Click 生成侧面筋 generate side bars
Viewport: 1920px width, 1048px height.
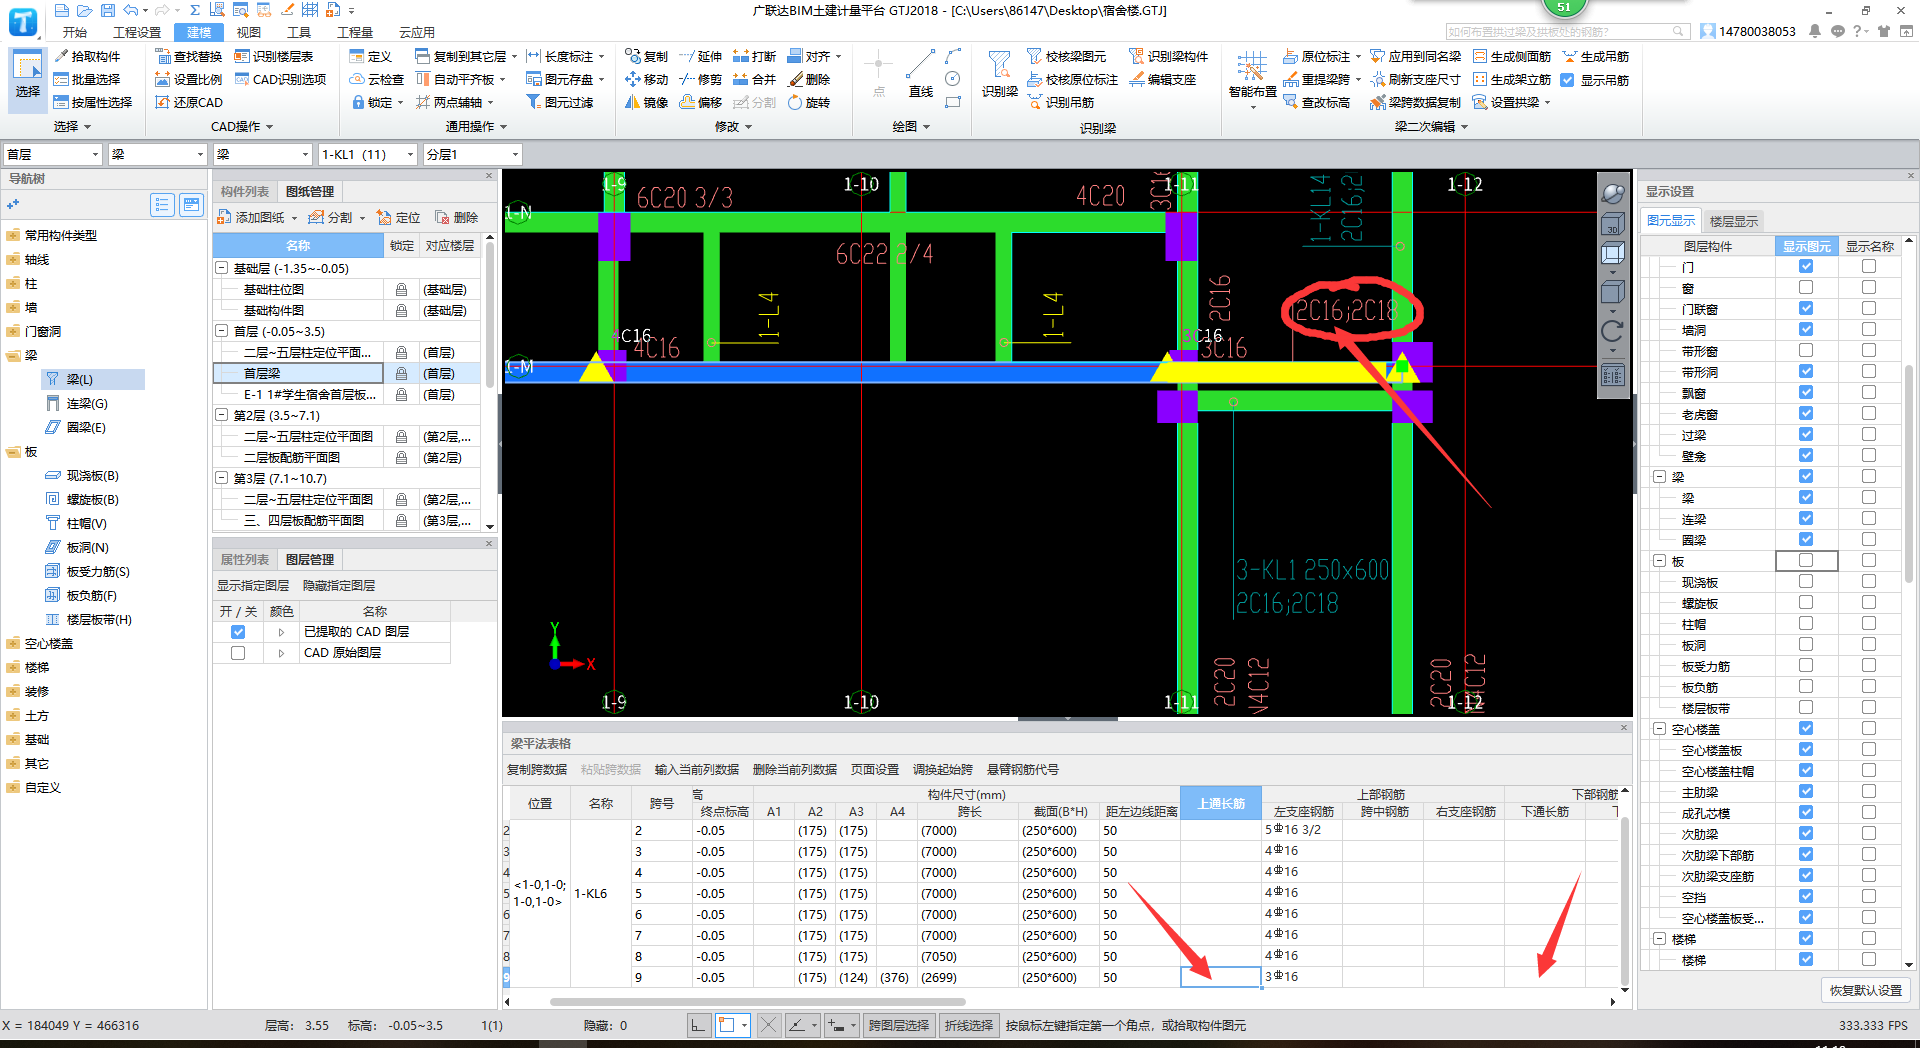[x=1511, y=56]
